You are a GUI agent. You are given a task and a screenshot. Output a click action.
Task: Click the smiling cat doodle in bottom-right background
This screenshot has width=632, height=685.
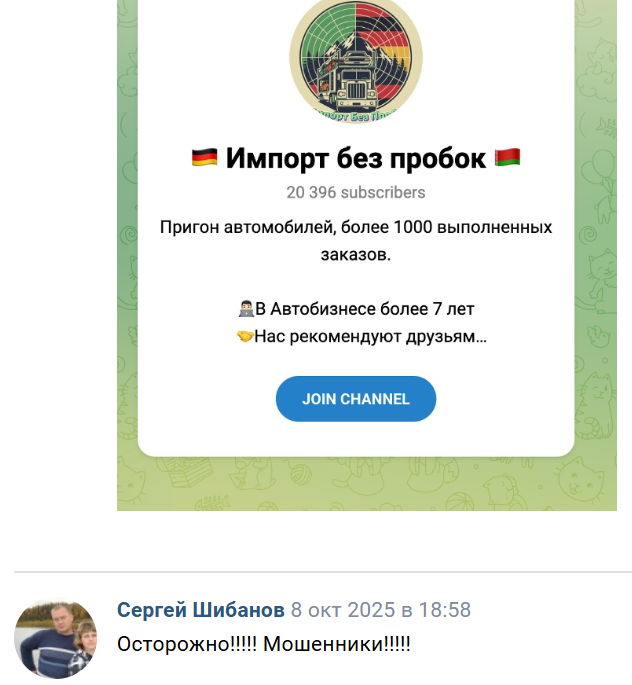click(580, 479)
